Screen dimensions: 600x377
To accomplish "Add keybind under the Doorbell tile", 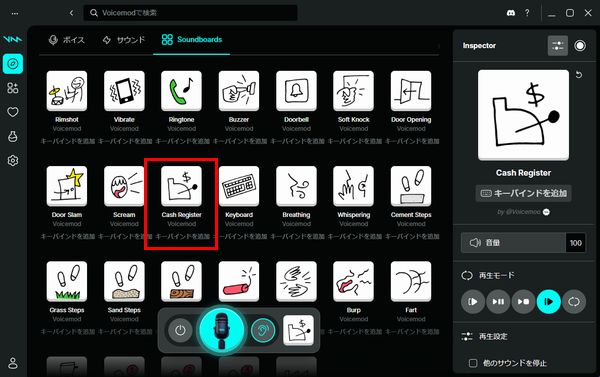I will coord(297,141).
